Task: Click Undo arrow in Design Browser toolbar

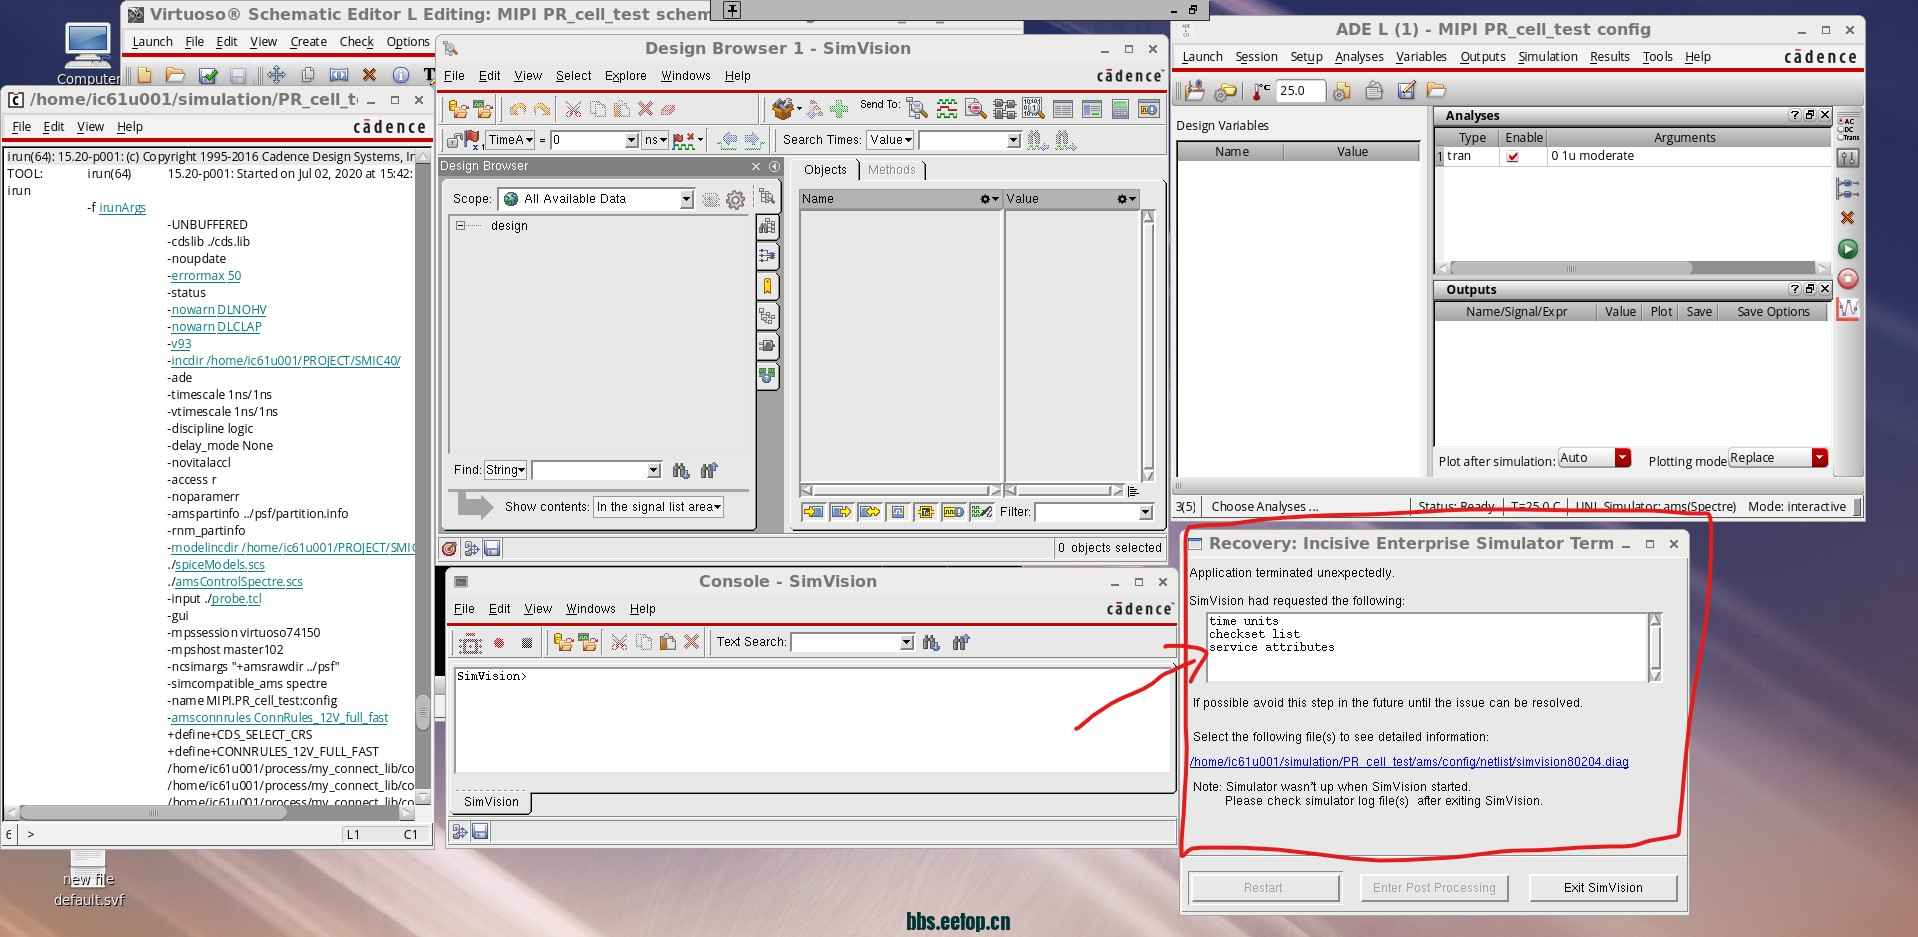Action: coord(517,109)
